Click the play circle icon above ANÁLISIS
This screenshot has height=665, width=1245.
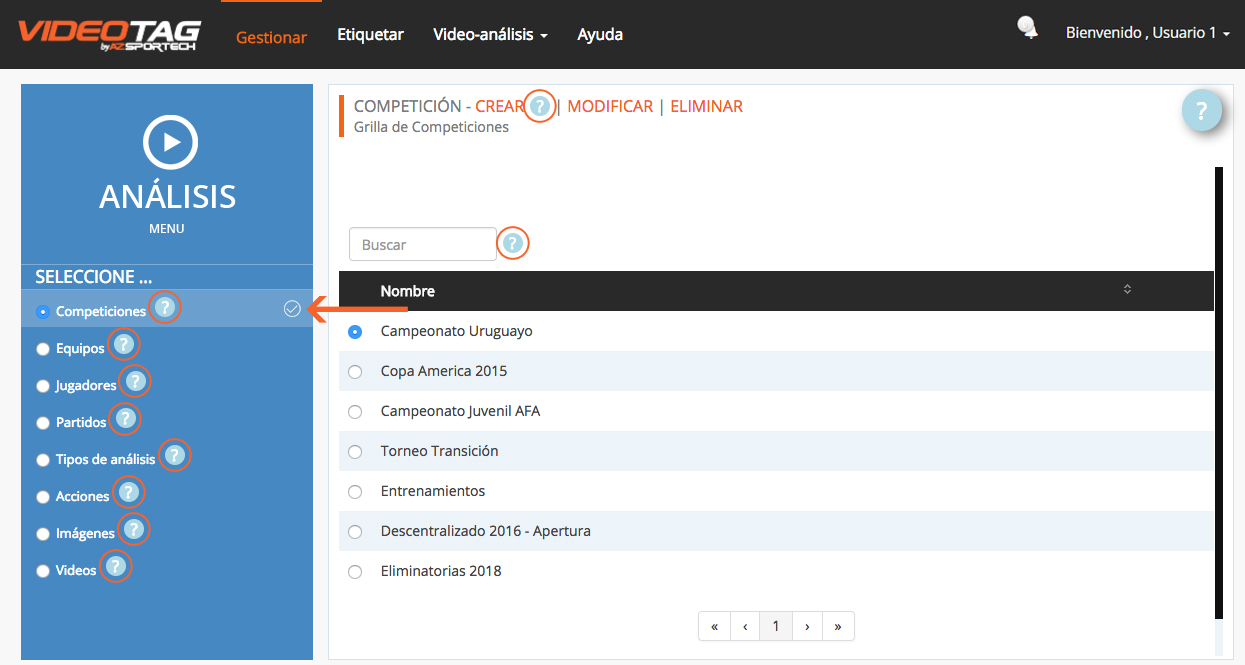(x=171, y=142)
